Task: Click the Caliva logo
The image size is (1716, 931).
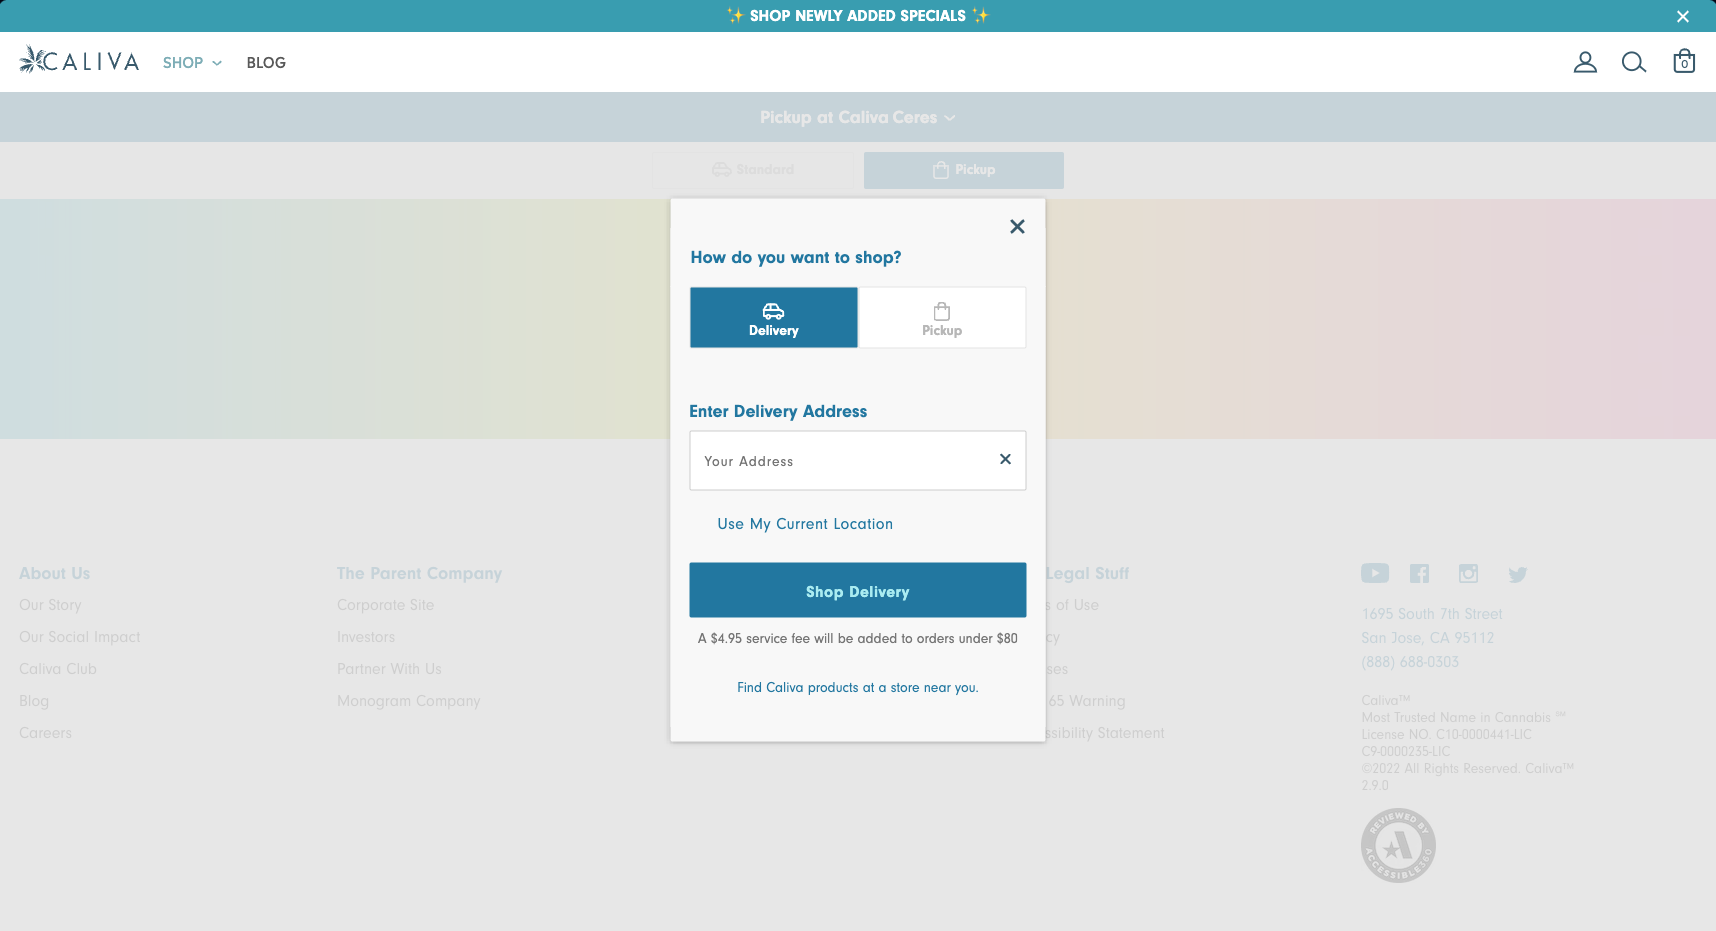Action: click(x=79, y=61)
